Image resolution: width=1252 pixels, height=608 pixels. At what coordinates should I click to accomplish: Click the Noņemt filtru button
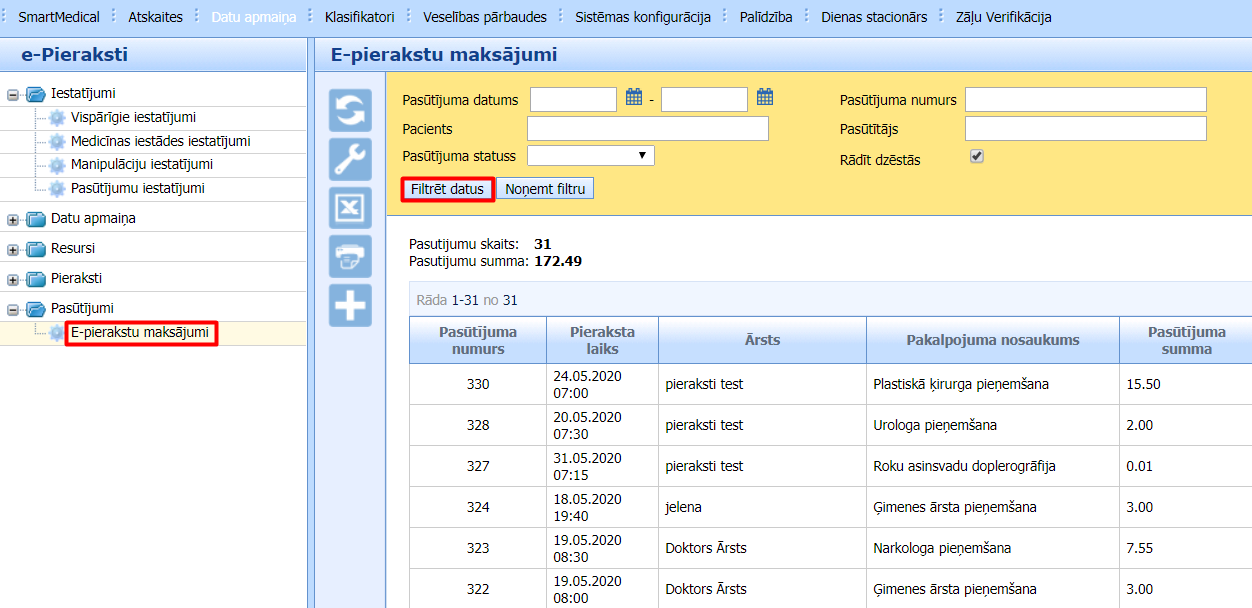tap(545, 189)
